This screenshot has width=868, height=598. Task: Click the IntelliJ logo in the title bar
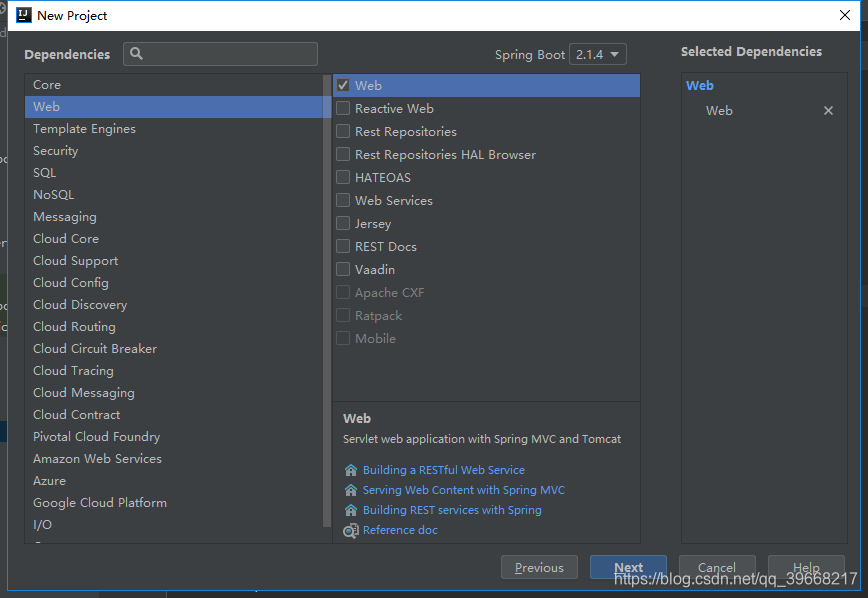click(24, 15)
